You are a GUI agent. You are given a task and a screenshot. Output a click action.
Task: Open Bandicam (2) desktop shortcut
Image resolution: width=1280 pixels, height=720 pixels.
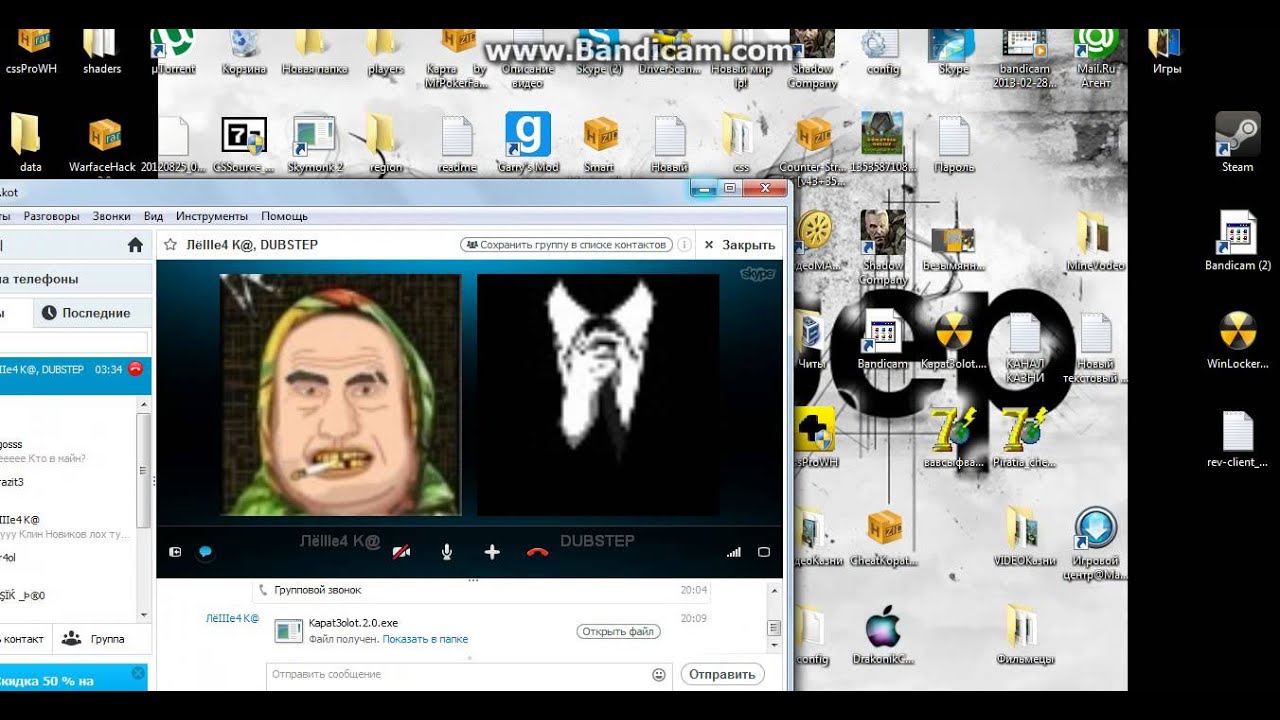[x=1237, y=240]
